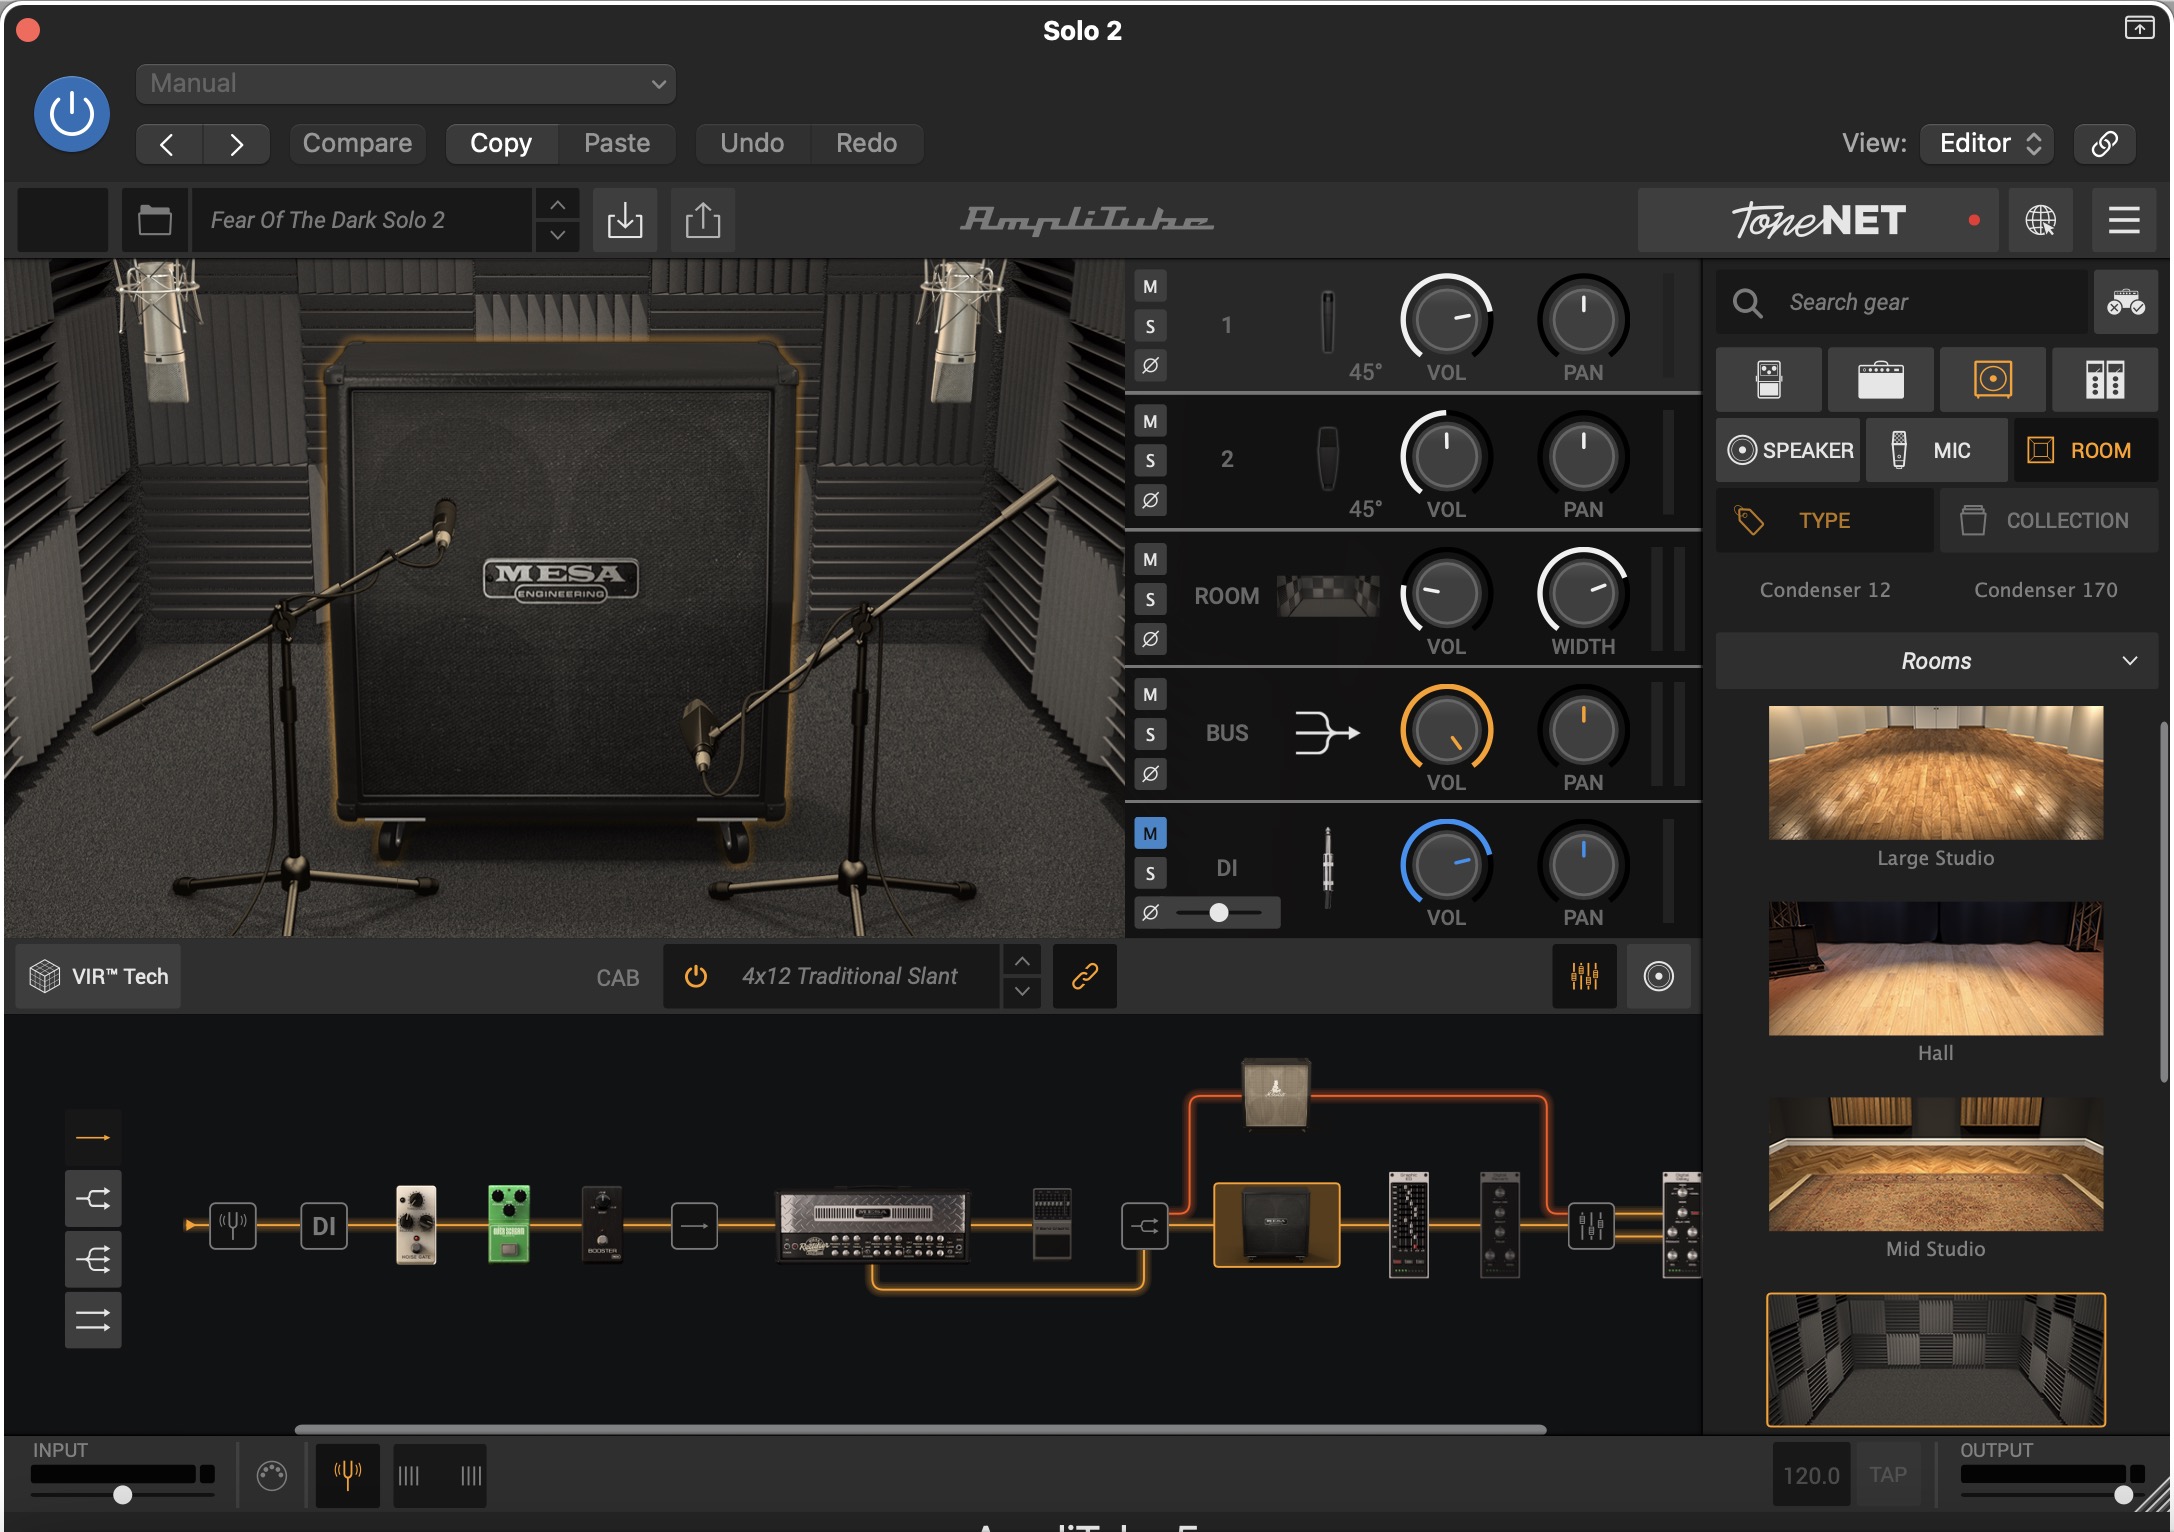Click the BUS VOL knob
This screenshot has width=2174, height=1532.
tap(1446, 731)
